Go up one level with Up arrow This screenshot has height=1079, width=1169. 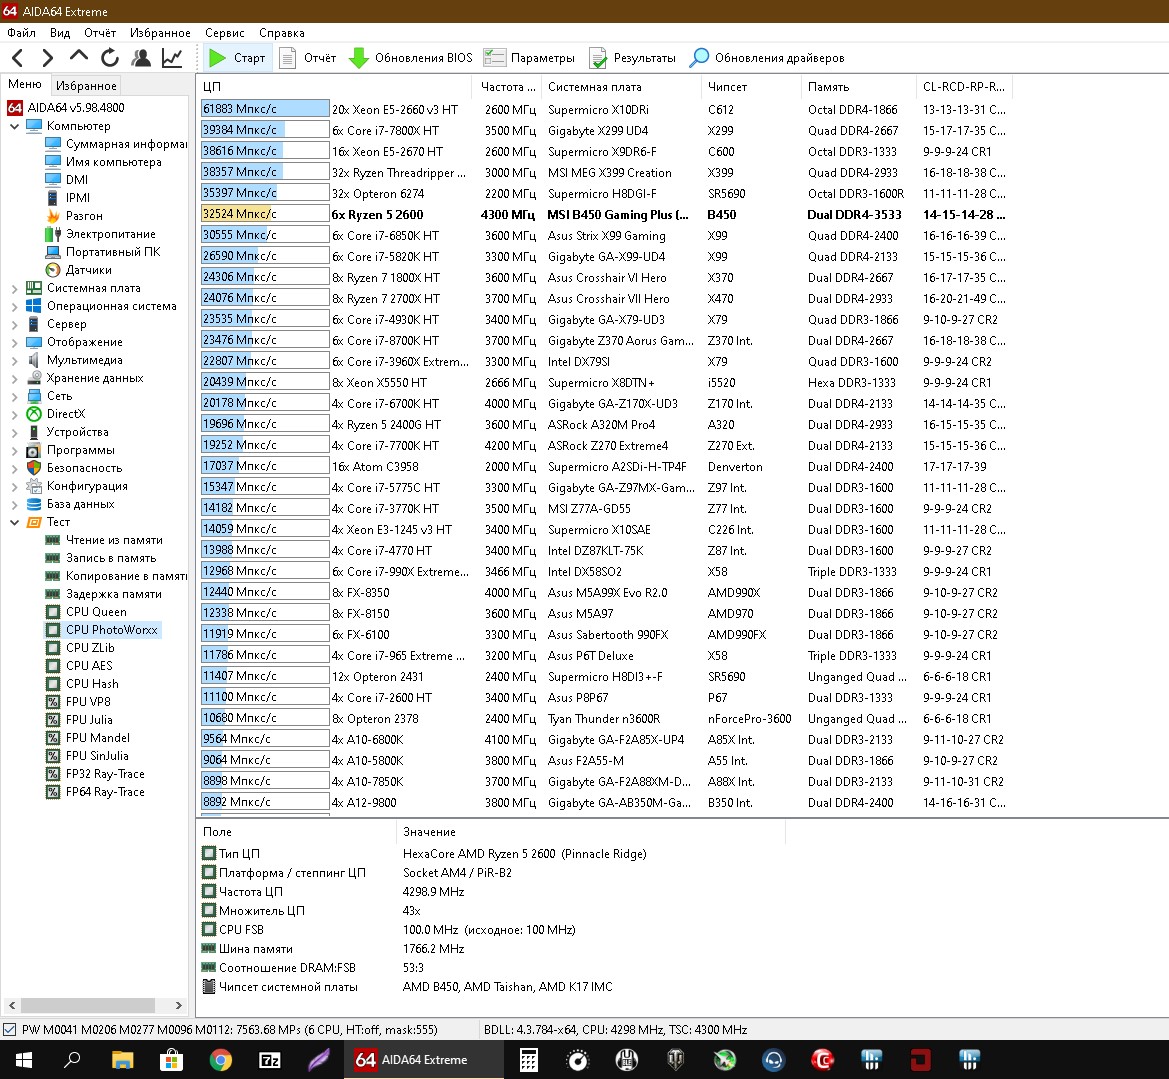point(78,57)
